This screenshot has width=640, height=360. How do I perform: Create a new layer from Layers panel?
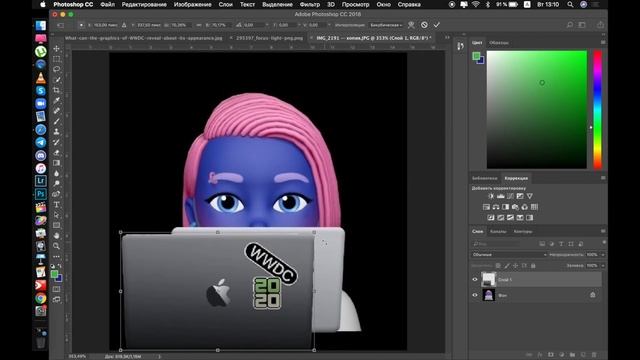583,355
